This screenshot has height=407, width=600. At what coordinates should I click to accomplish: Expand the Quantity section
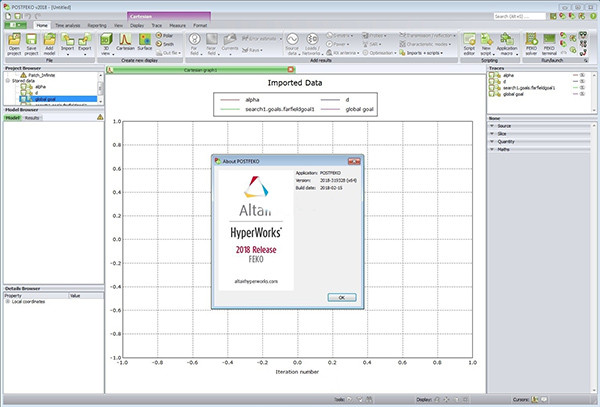pos(492,140)
